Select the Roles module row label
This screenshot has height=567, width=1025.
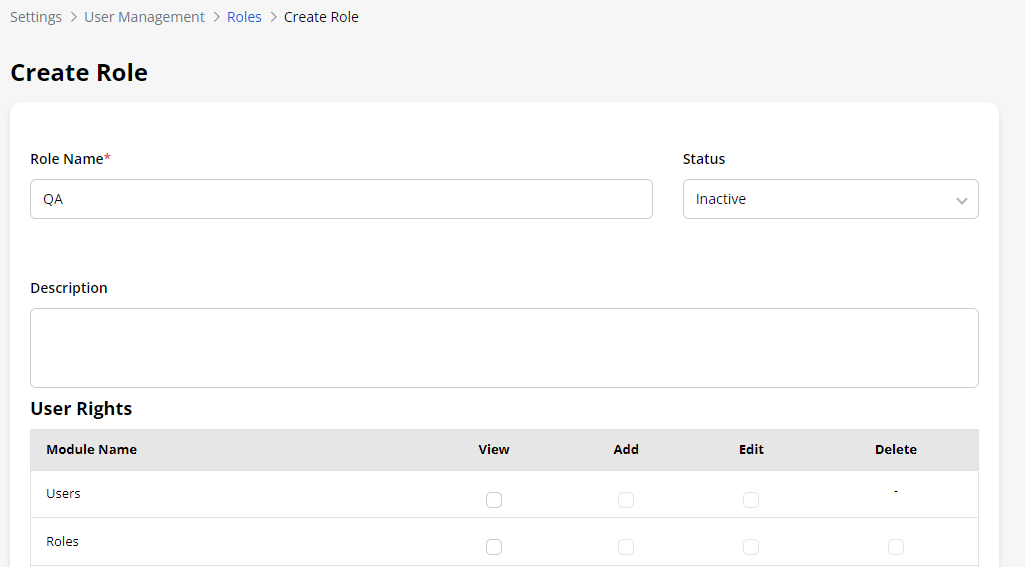pos(62,542)
